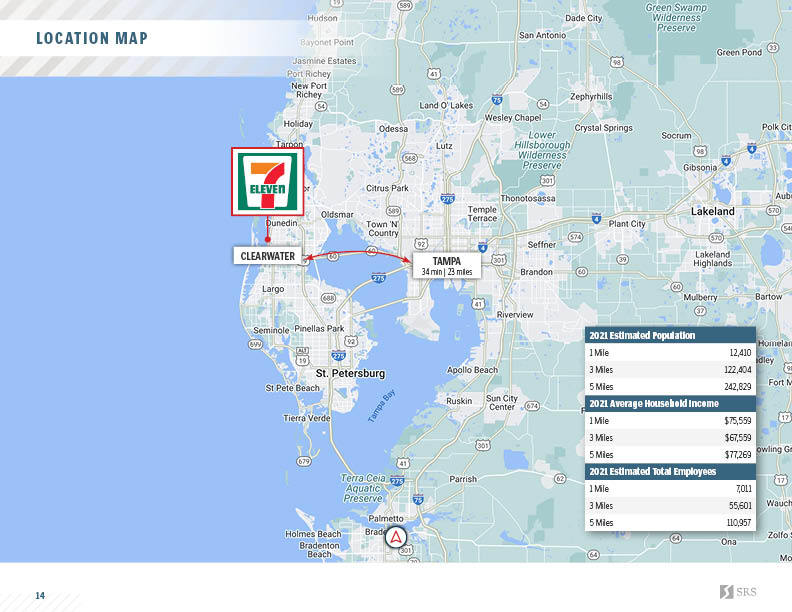Click the route 674 shield near Sun City Center
The width and height of the screenshot is (792, 612).
532,405
